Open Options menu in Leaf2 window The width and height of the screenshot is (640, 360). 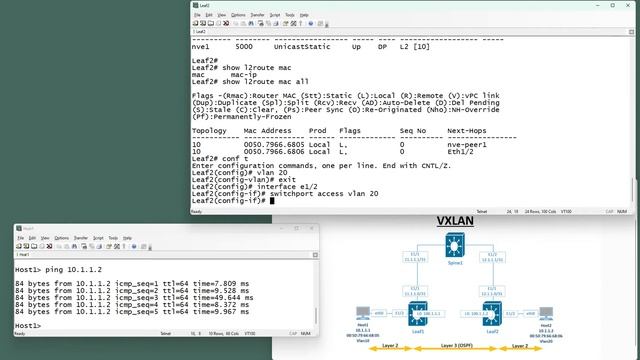point(238,15)
